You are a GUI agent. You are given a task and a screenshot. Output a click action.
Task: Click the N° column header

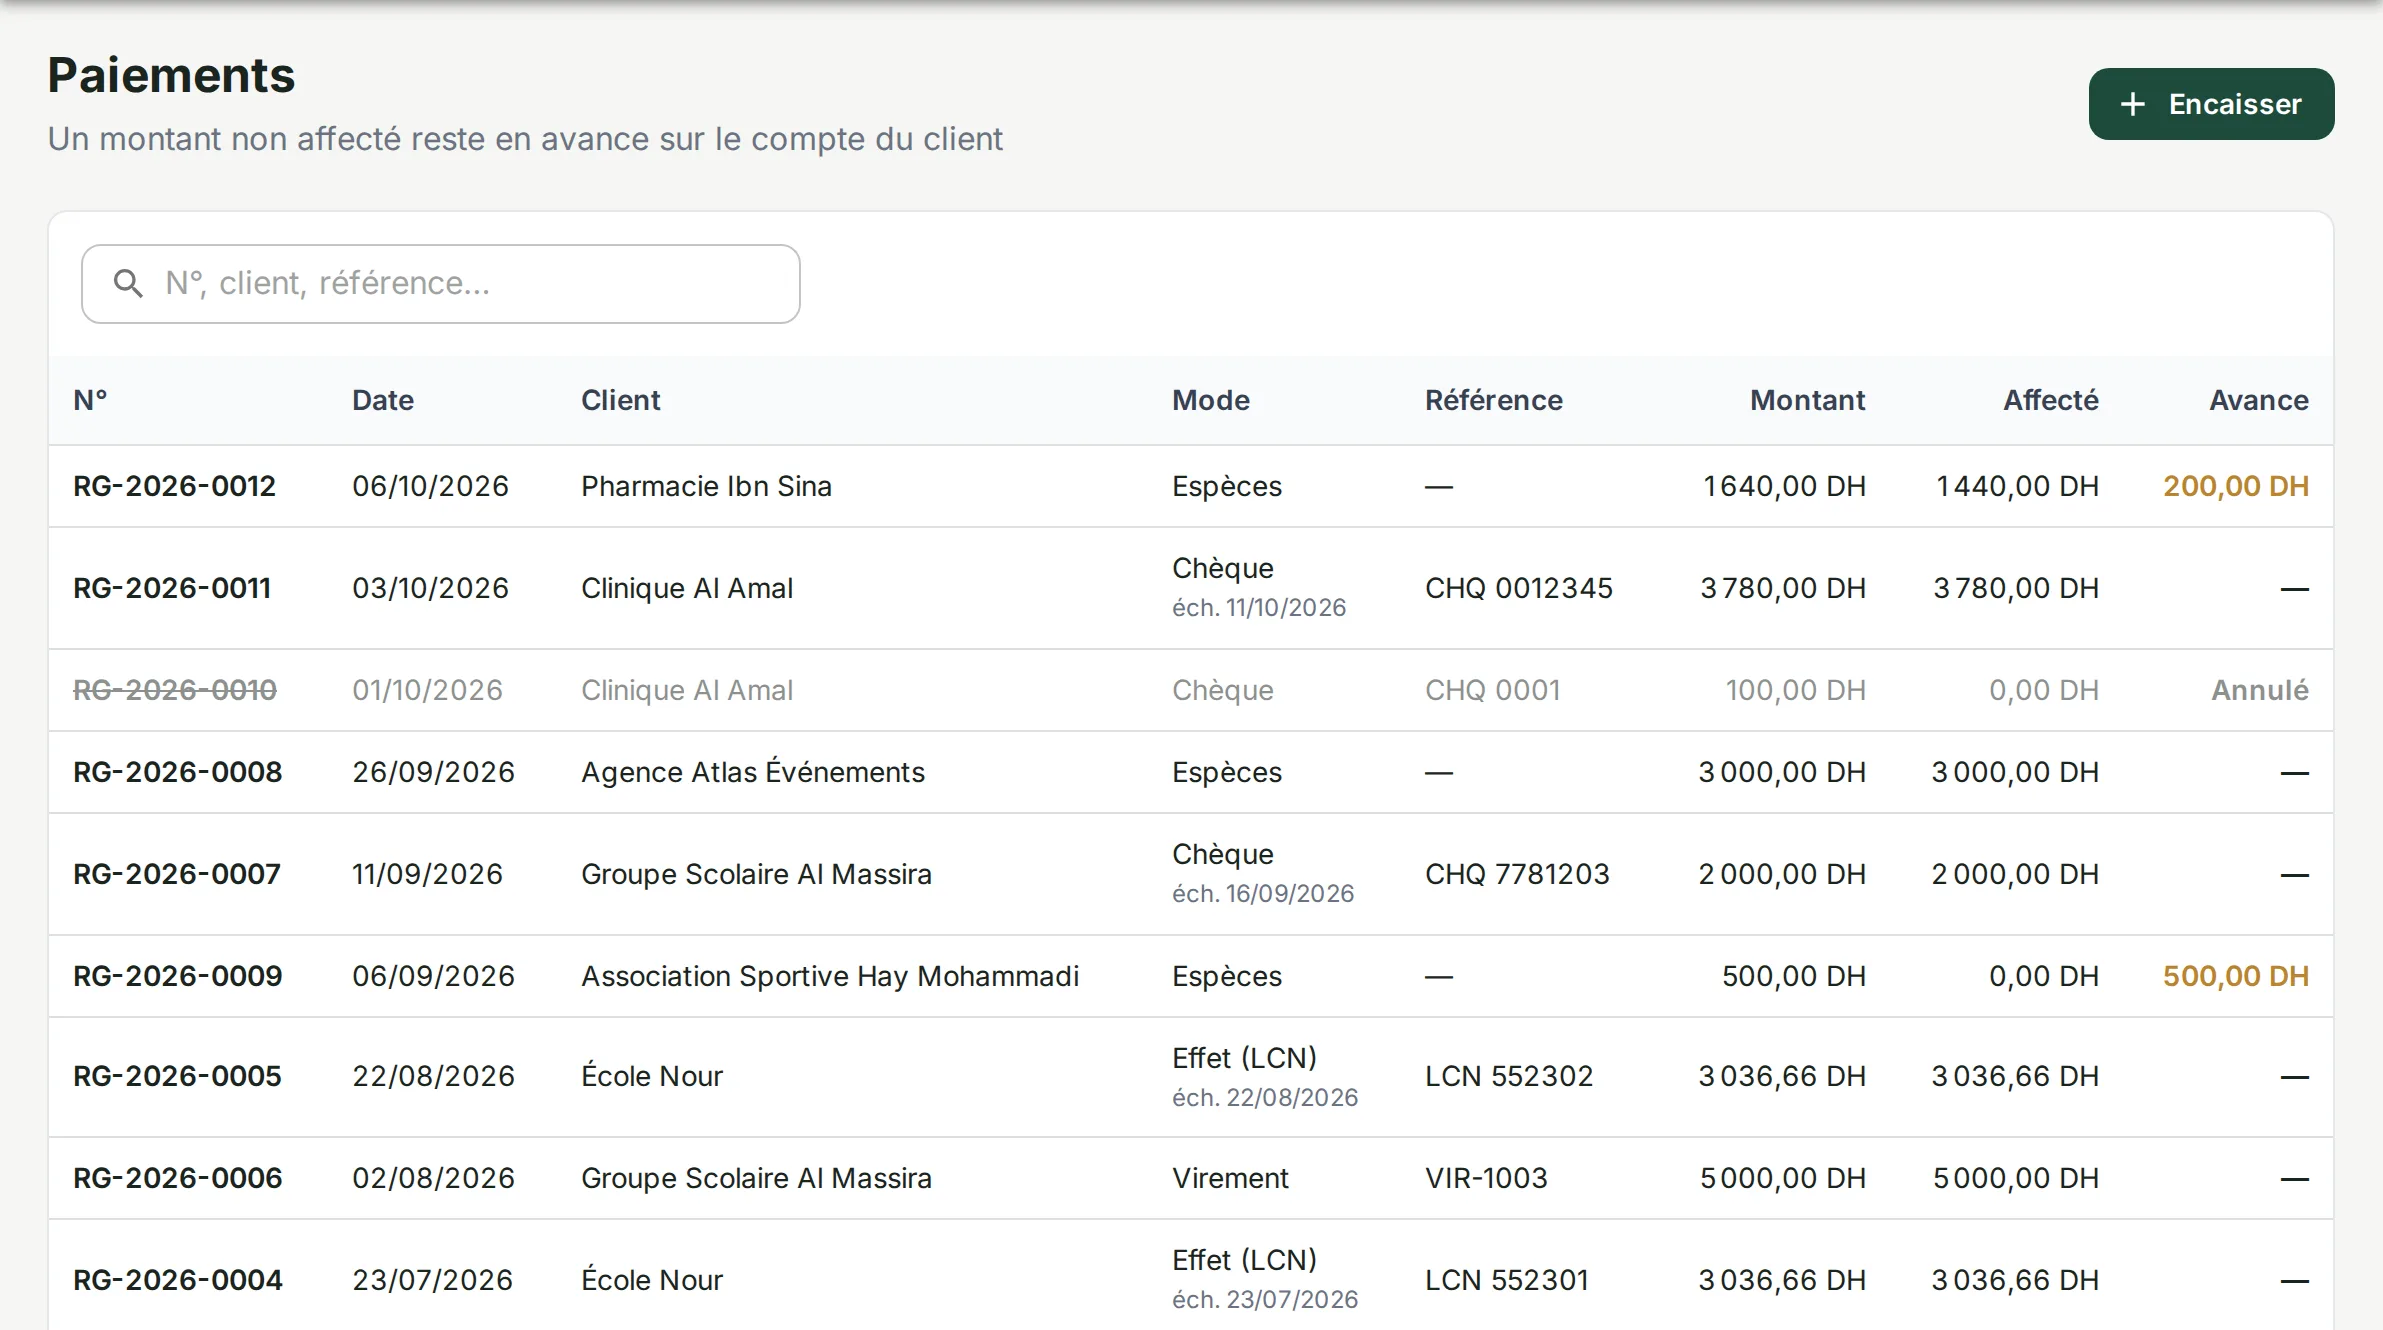pos(90,400)
